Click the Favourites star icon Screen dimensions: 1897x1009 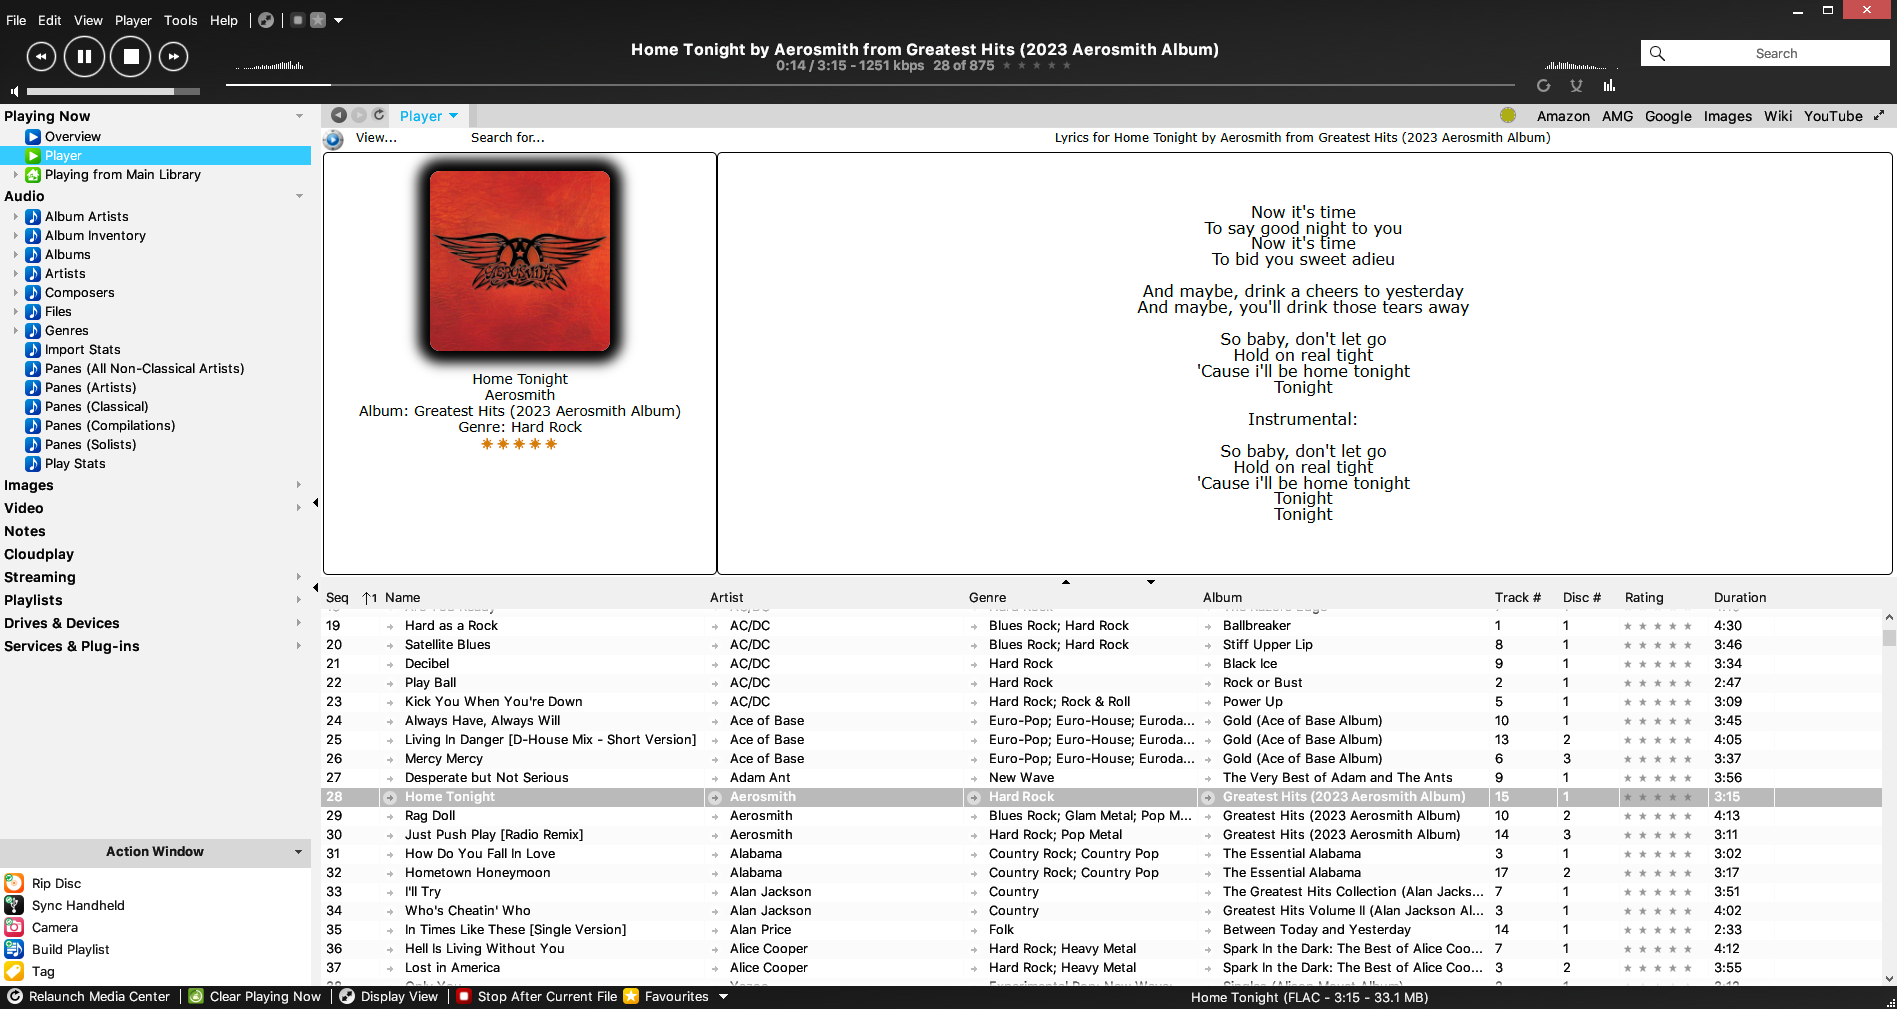[x=631, y=997]
